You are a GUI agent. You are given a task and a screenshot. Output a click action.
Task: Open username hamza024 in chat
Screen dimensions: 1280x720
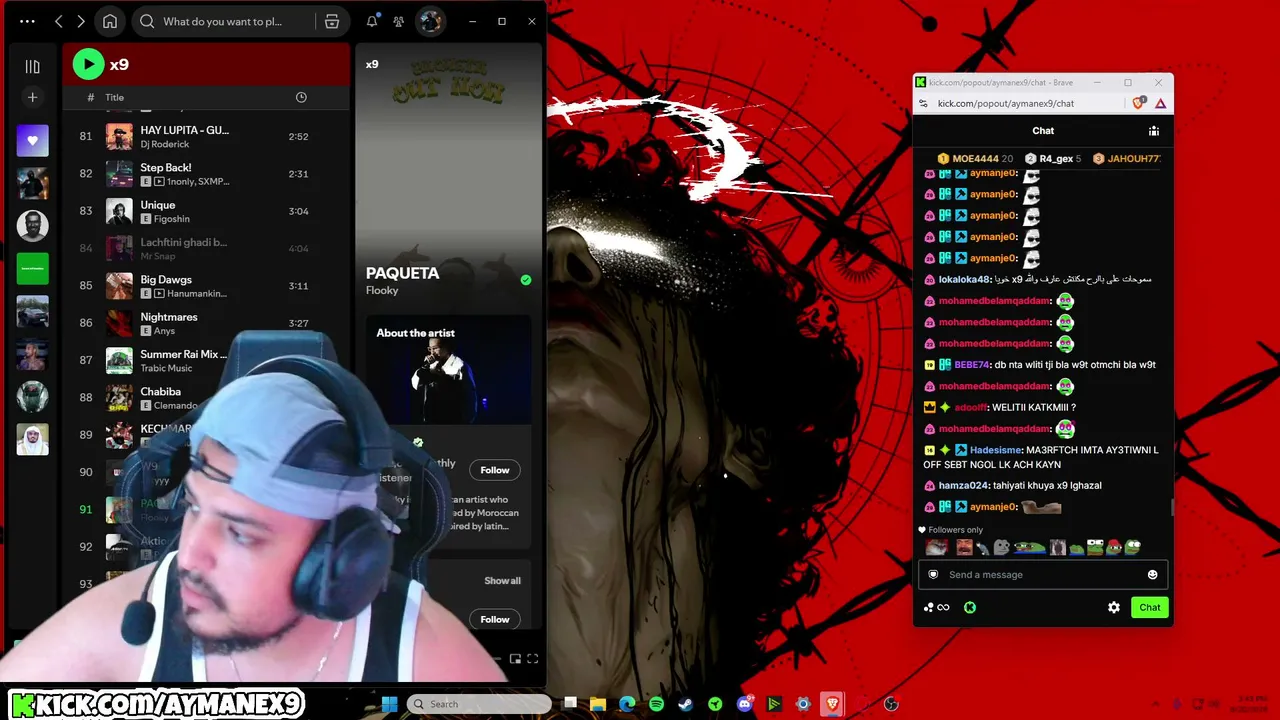[962, 486]
